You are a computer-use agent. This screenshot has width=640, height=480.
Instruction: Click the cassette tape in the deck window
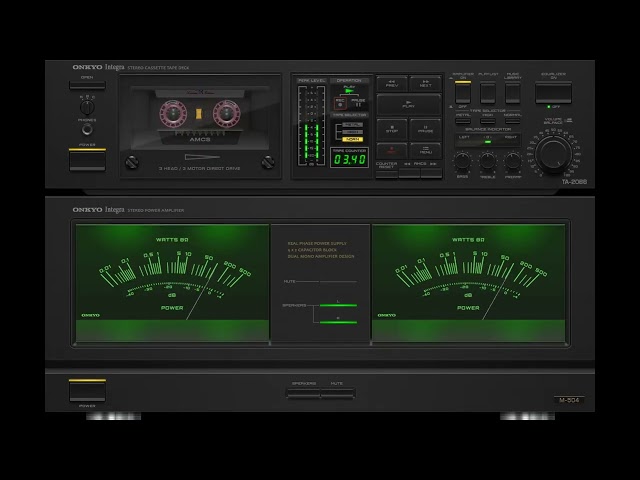coord(199,116)
